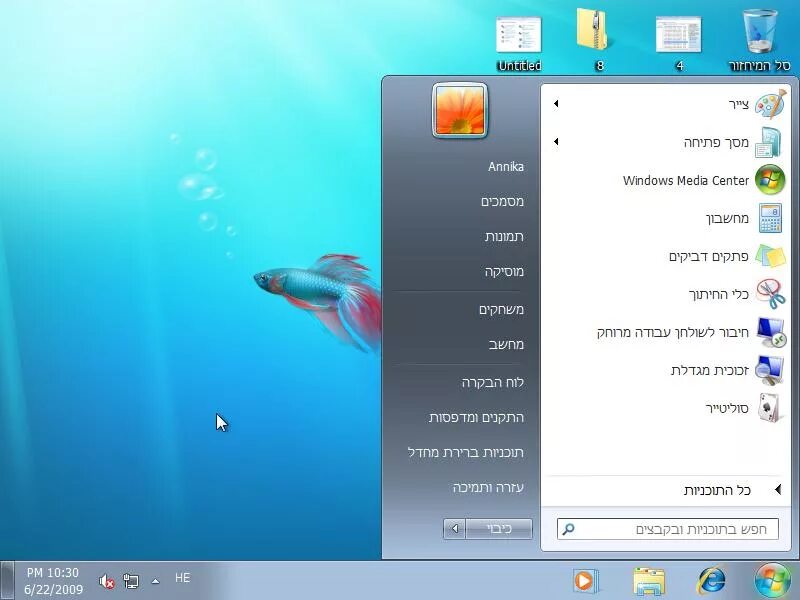
Task: Show hidden tray icons arrow
Action: click(156, 581)
